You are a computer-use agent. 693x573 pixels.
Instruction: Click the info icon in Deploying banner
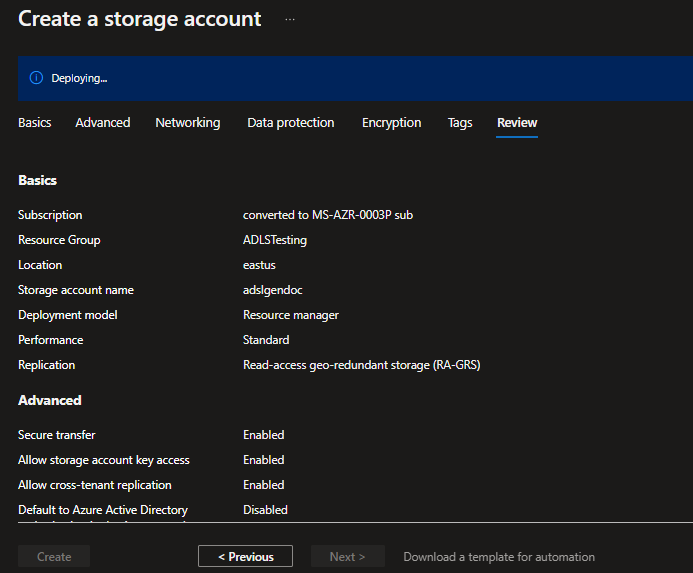coord(36,78)
